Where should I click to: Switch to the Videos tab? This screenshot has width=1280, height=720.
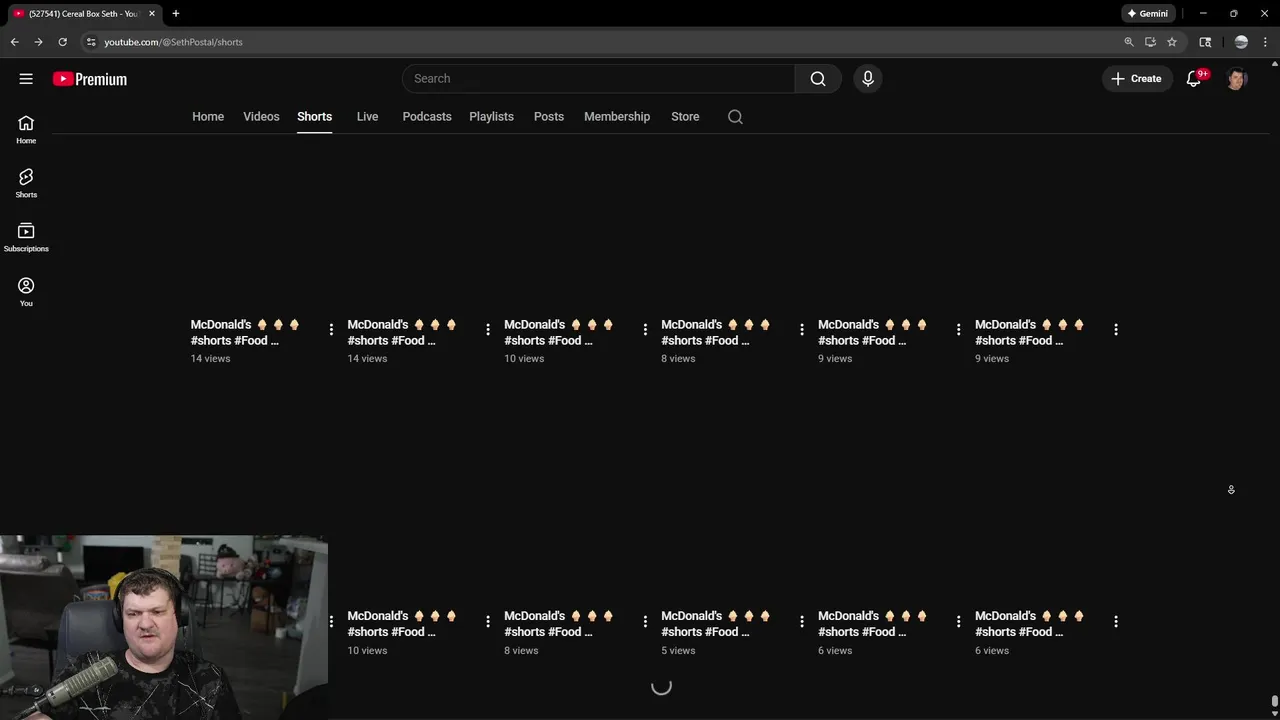[x=261, y=117]
